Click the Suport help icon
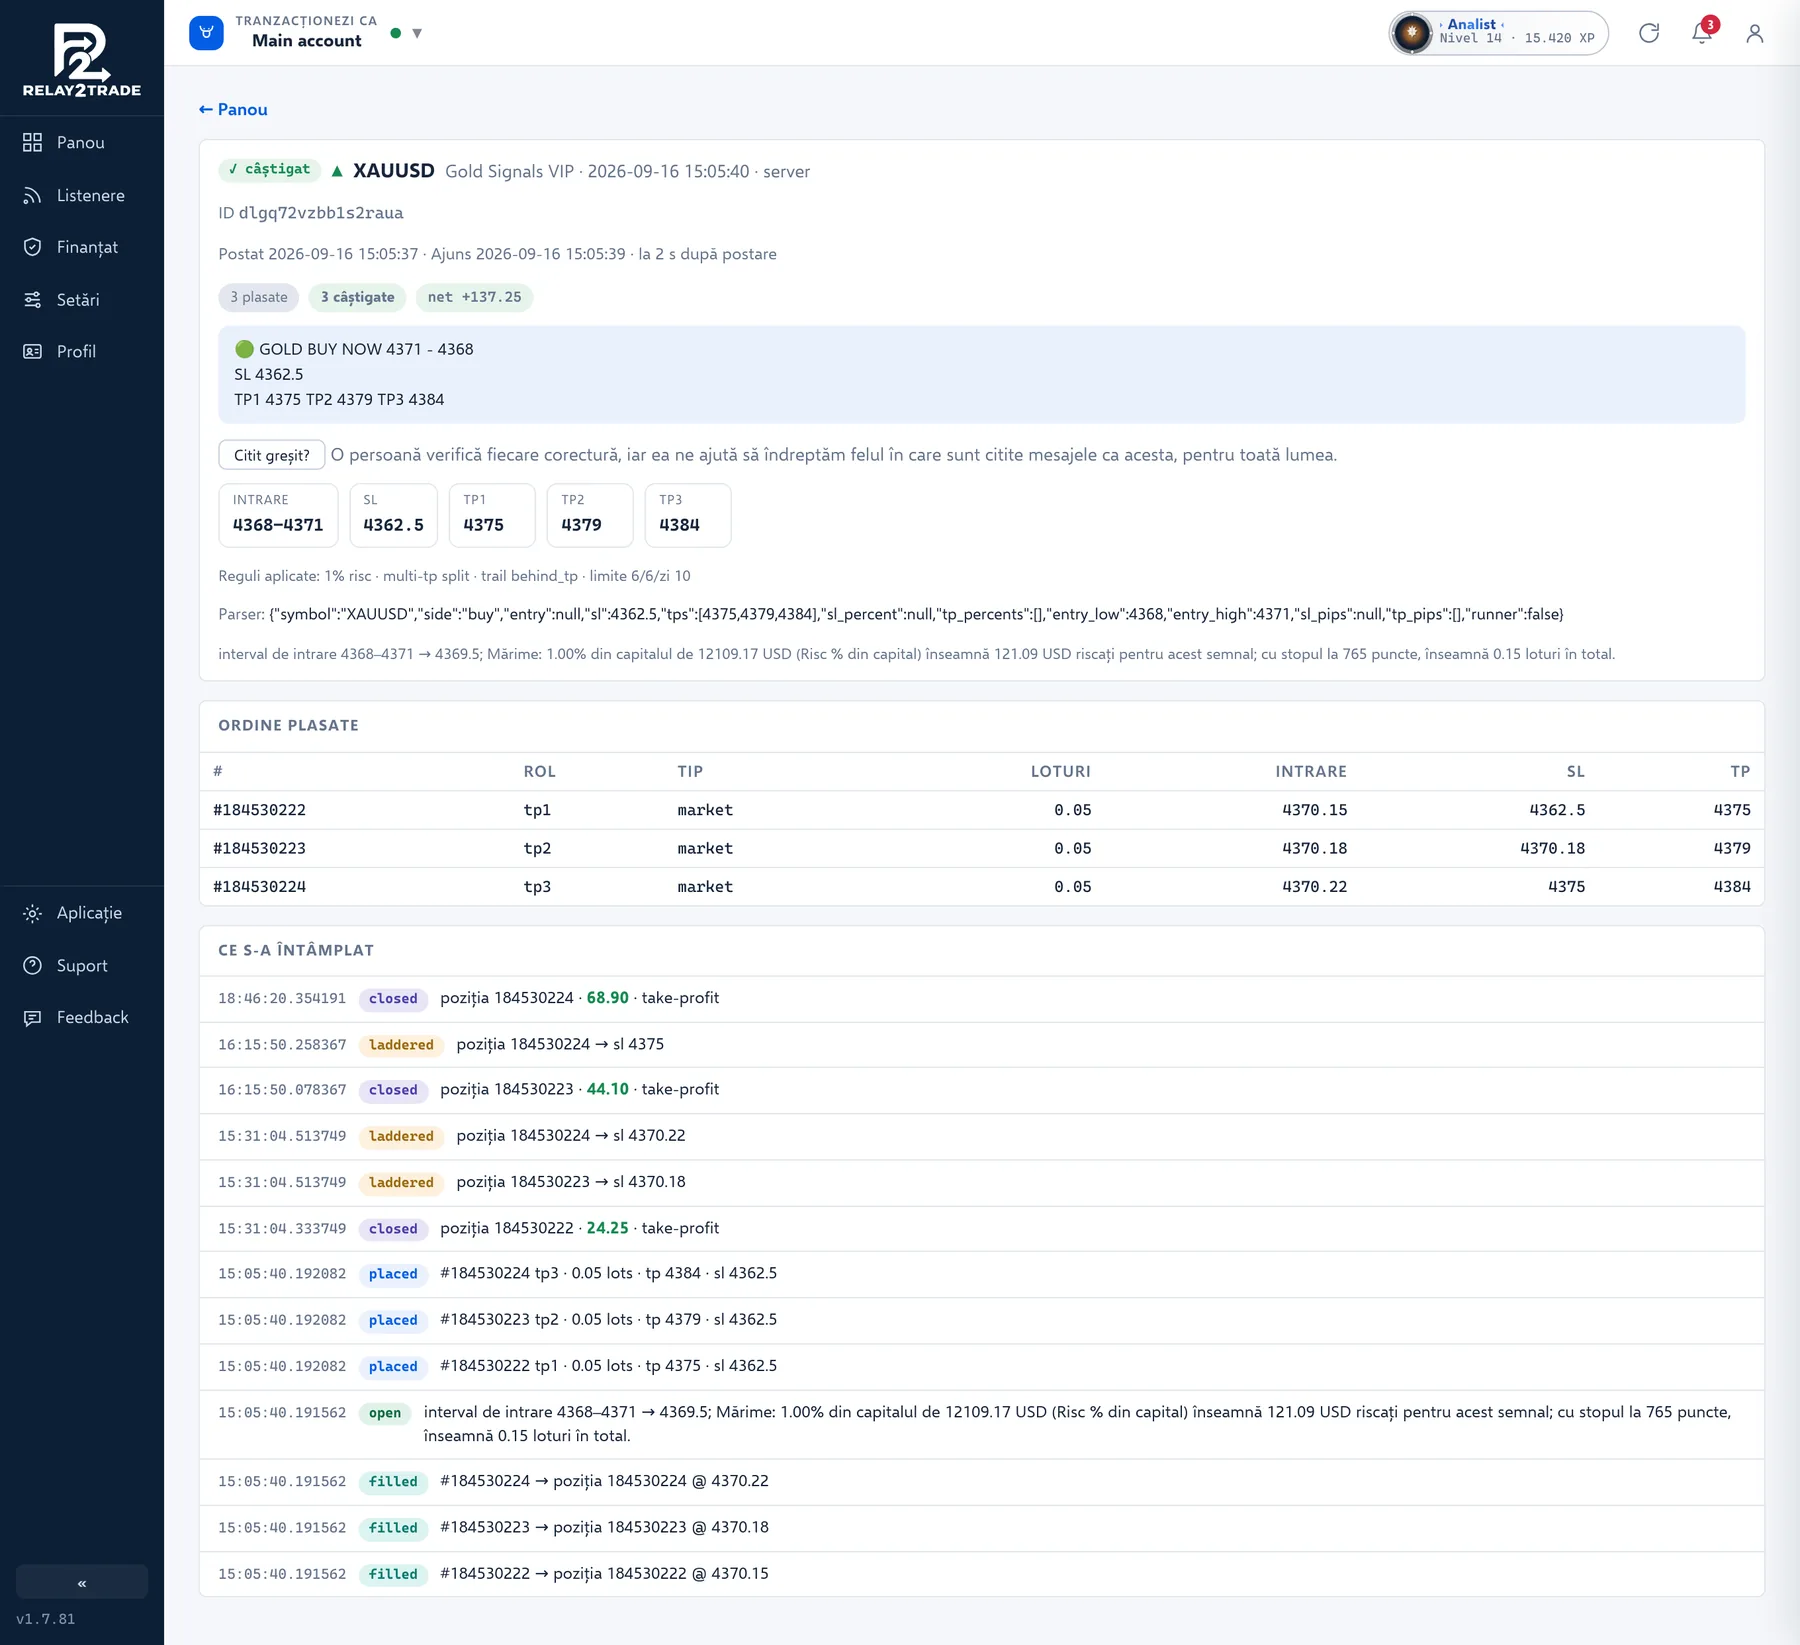The image size is (1800, 1645). coord(33,965)
